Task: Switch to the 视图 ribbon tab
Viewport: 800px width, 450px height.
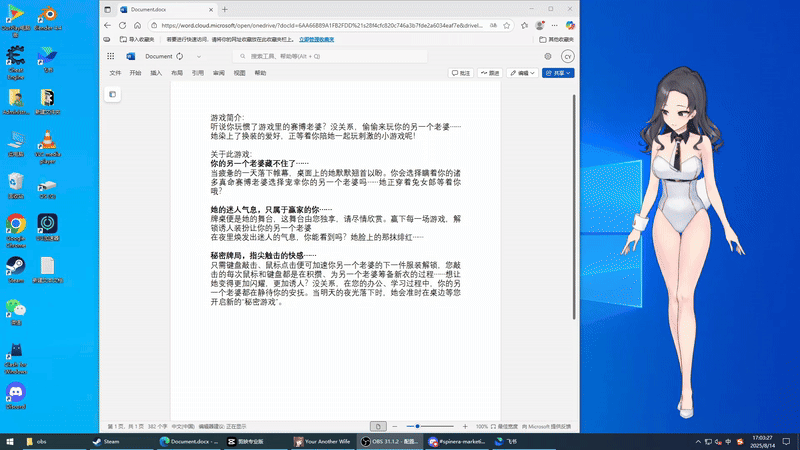Action: pos(239,73)
